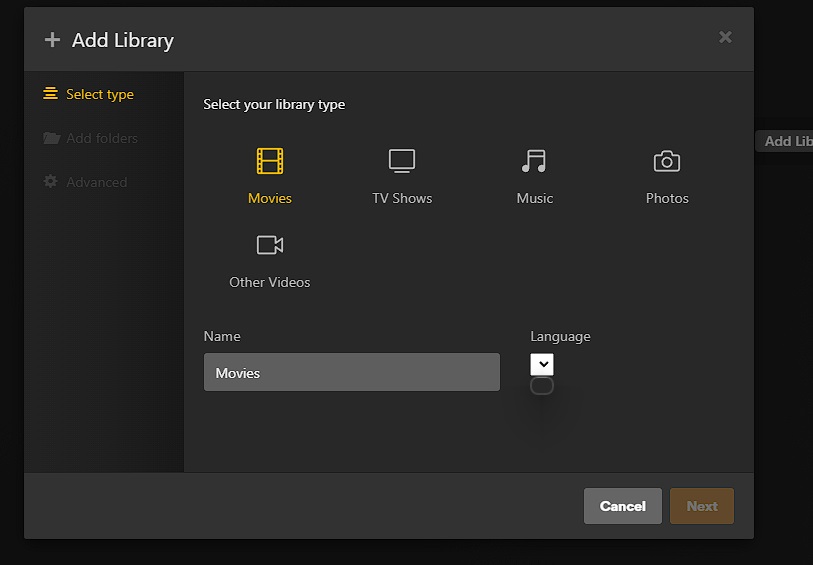Click the Name field containing Movies
813x565 pixels.
pos(352,372)
